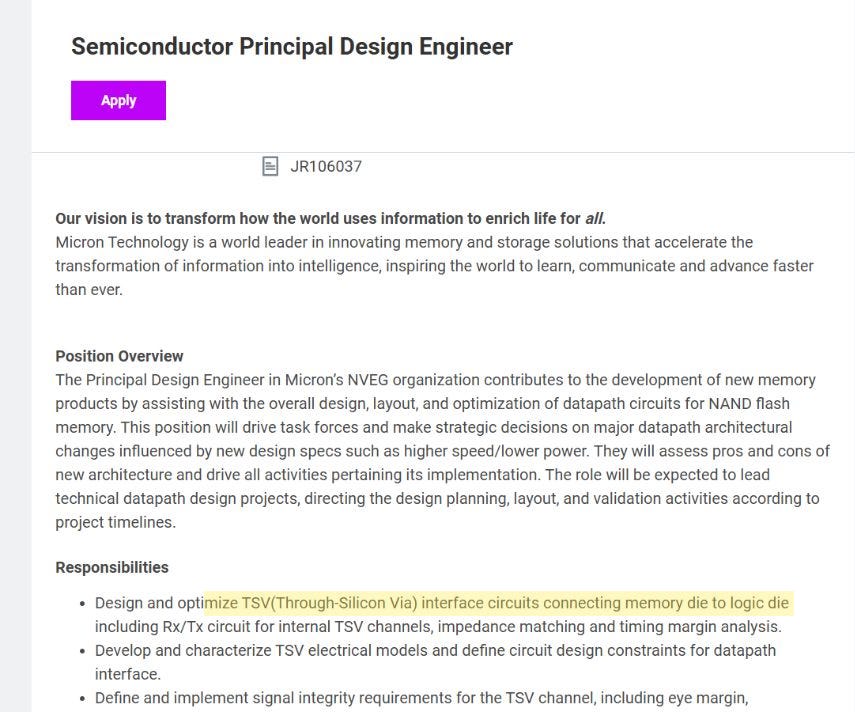
Task: Click the Semiconductor Principal Design Engineer title
Action: (292, 46)
